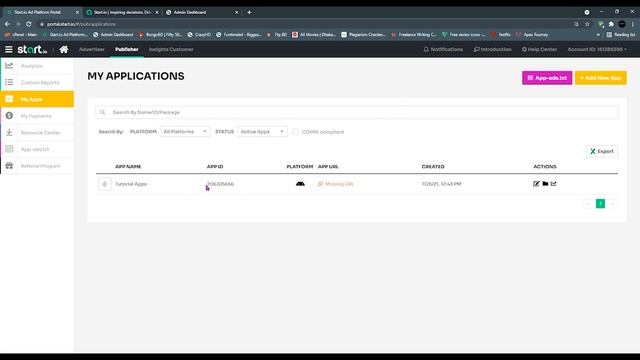The width and height of the screenshot is (640, 360).
Task: Switch to the Publisher tab
Action: (127, 49)
